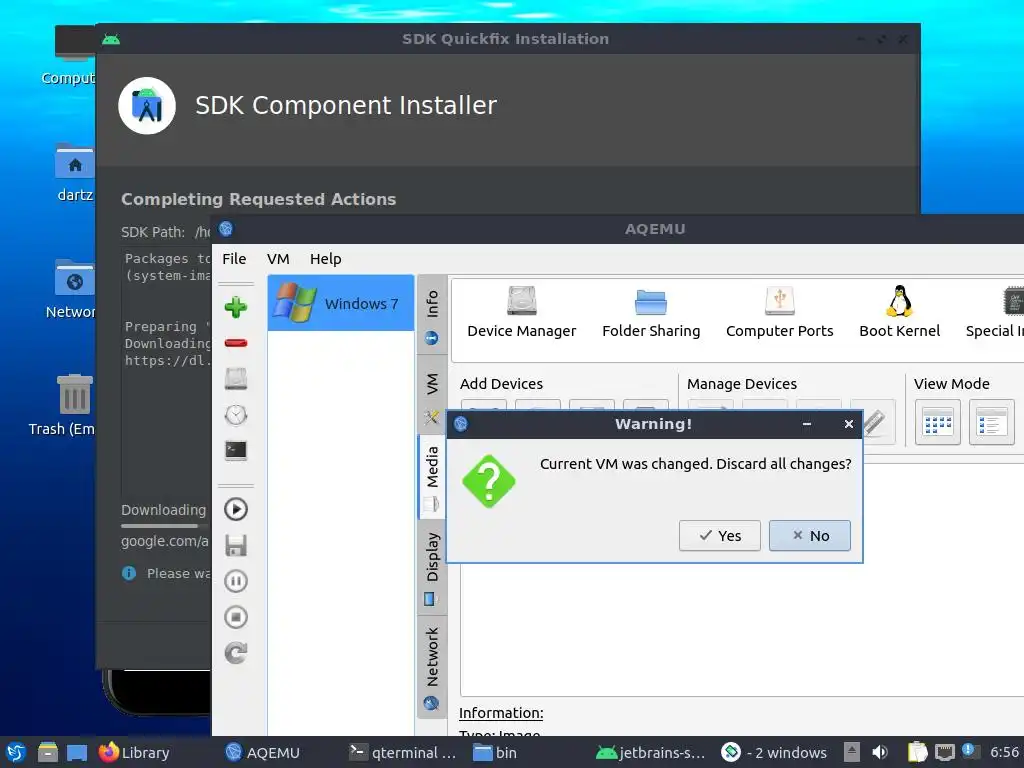This screenshot has height=768, width=1024.
Task: Click the Information label in AQEMU
Action: click(x=501, y=713)
